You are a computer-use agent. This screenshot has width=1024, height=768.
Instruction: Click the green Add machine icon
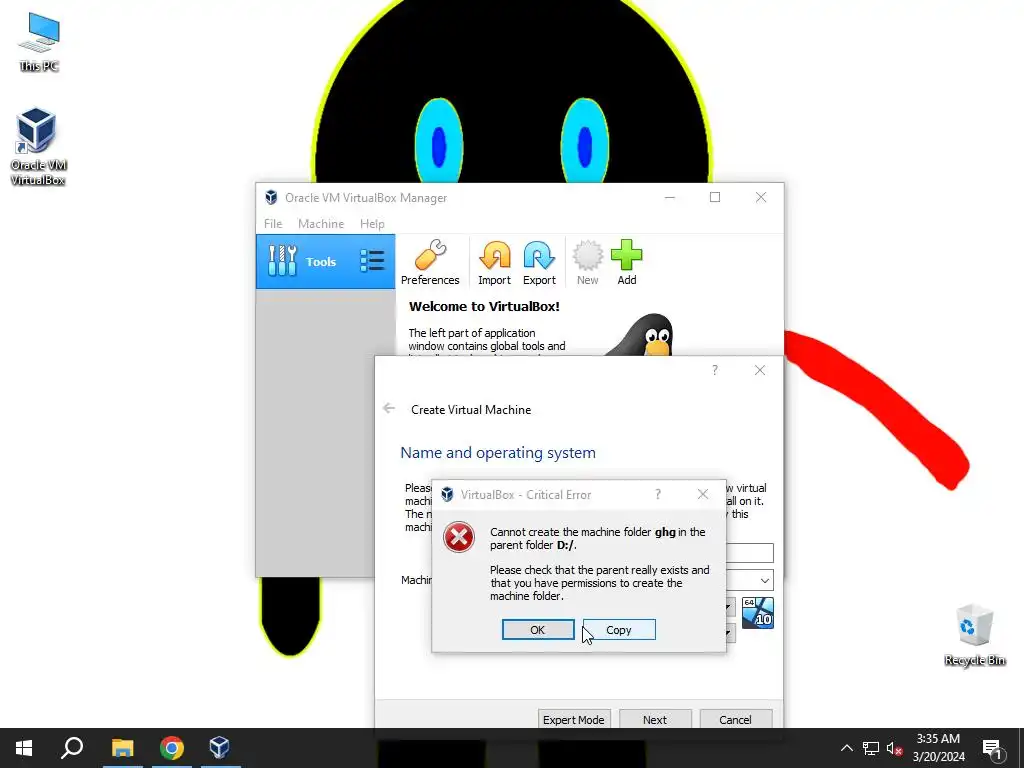(626, 262)
